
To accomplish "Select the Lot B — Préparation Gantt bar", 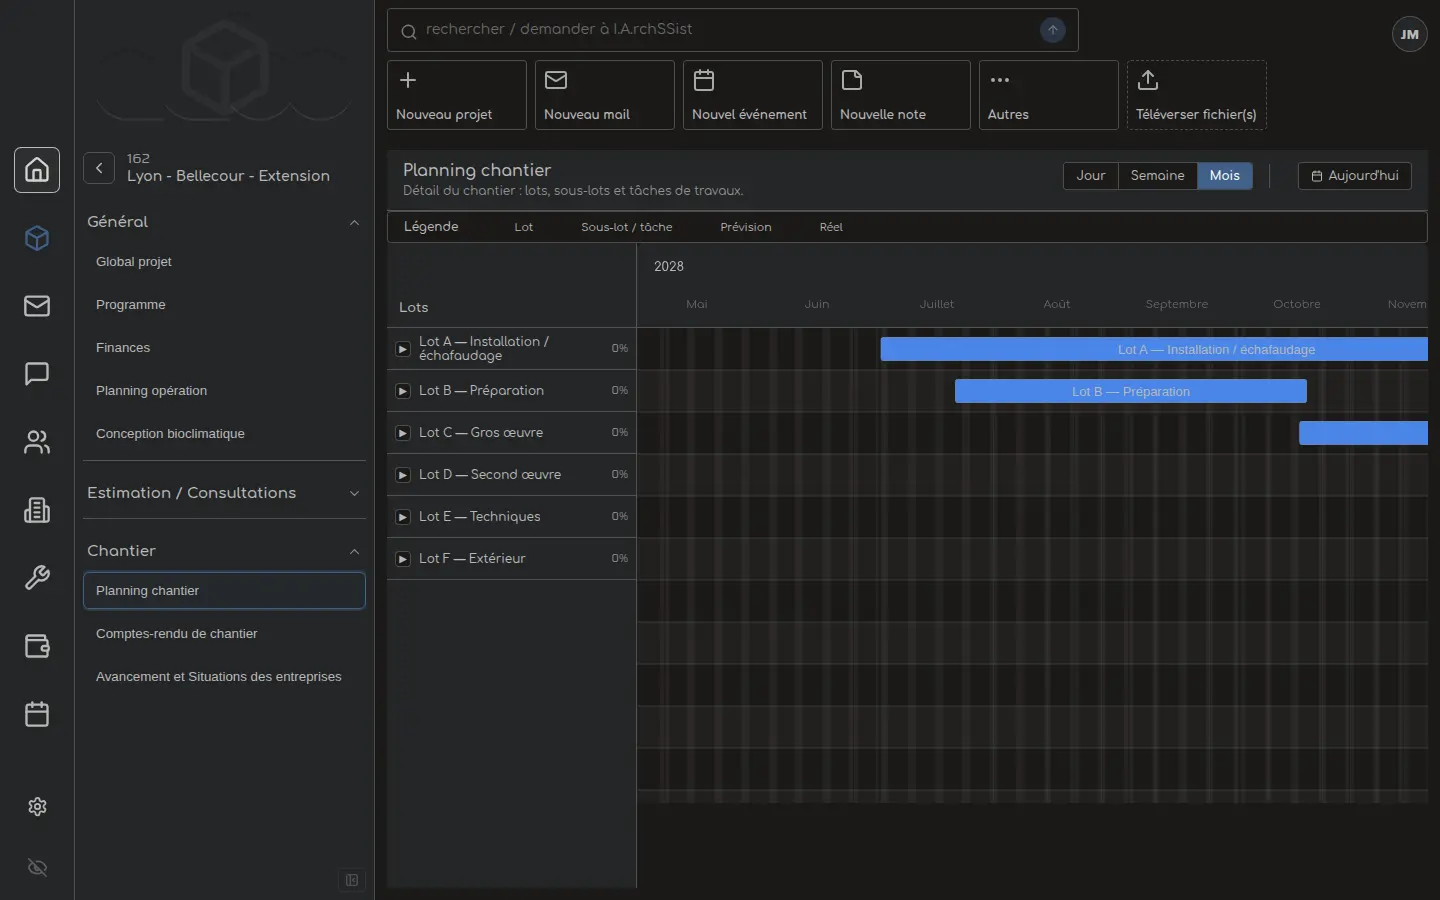I will click(x=1131, y=391).
